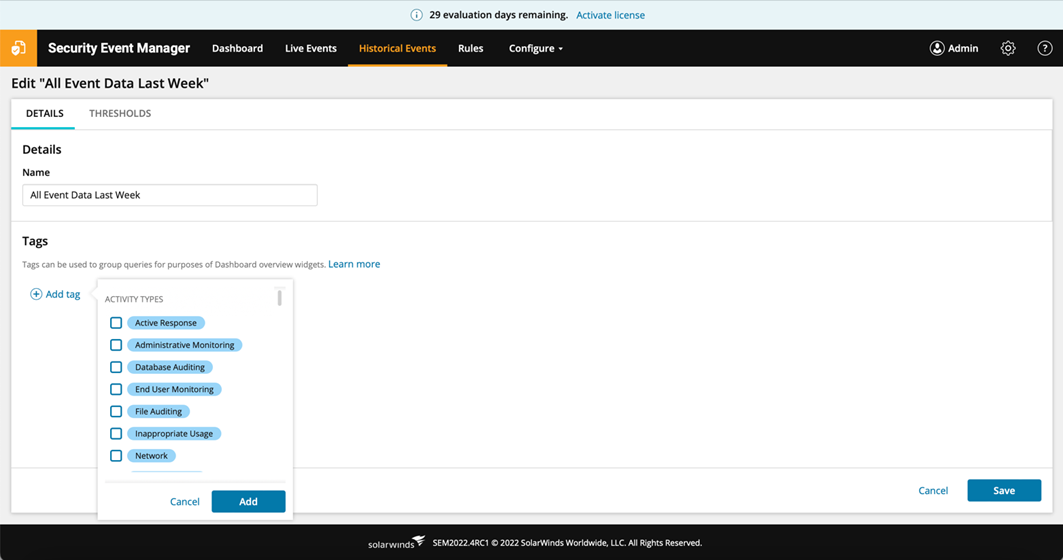
Task: Check the Inappropriate Usage checkbox
Action: click(x=116, y=433)
